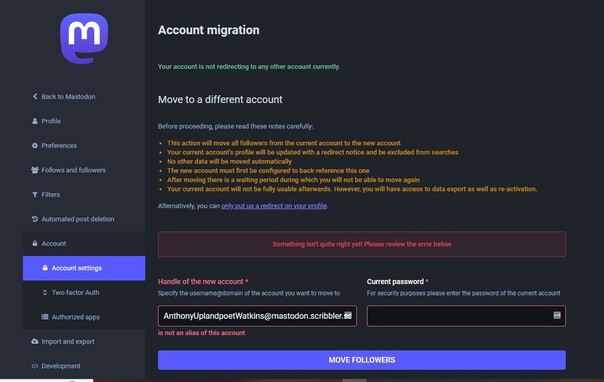Image resolution: width=604 pixels, height=382 pixels.
Task: Click the Import and export cloud icon
Action: coord(35,341)
